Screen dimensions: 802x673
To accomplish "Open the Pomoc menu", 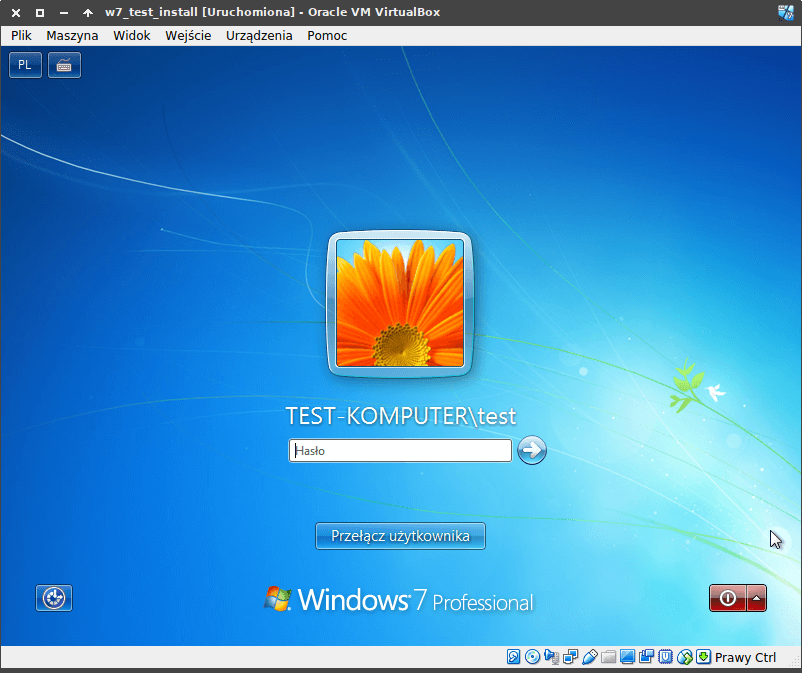I will coord(327,35).
